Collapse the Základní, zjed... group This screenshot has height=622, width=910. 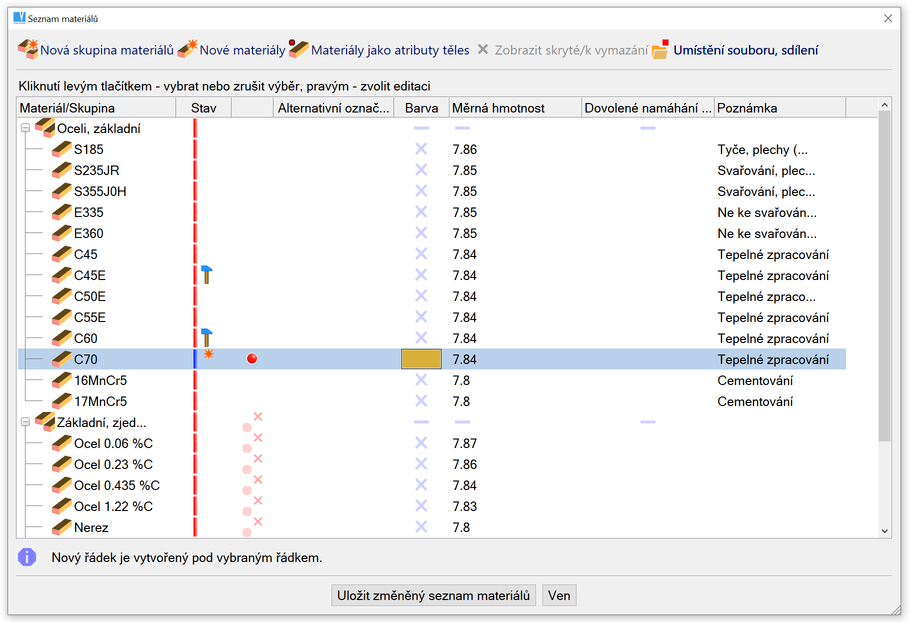(x=25, y=422)
